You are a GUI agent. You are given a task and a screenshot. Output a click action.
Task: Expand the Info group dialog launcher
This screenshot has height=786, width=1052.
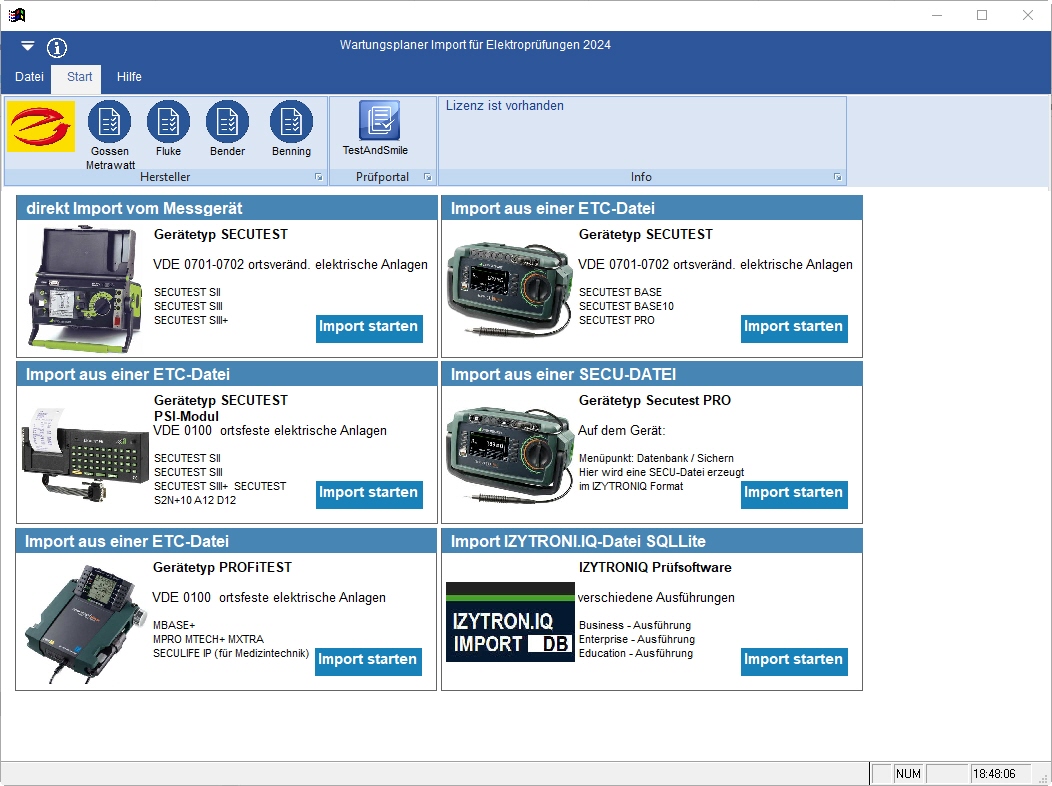[838, 177]
